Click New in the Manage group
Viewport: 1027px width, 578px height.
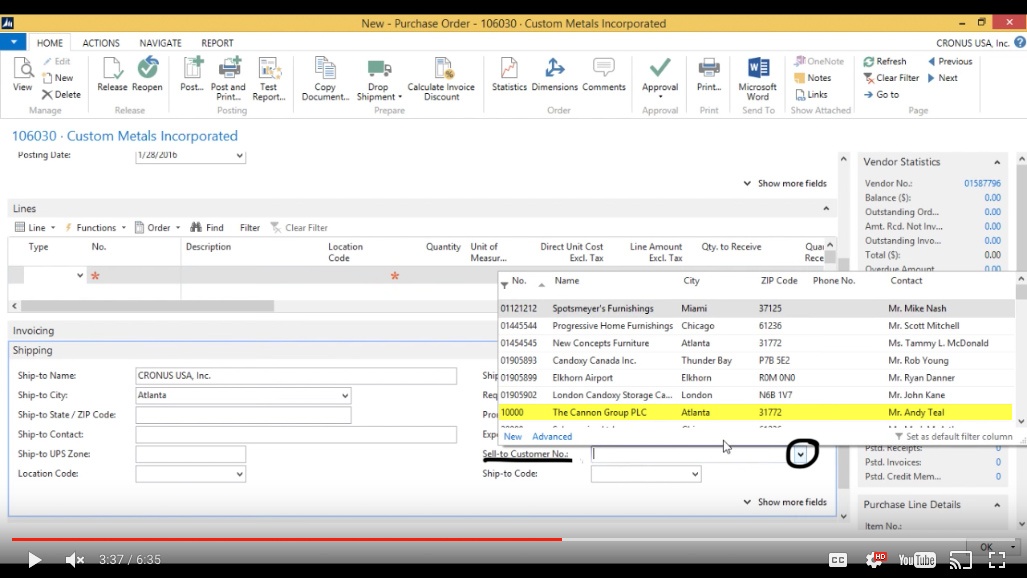tap(58, 78)
